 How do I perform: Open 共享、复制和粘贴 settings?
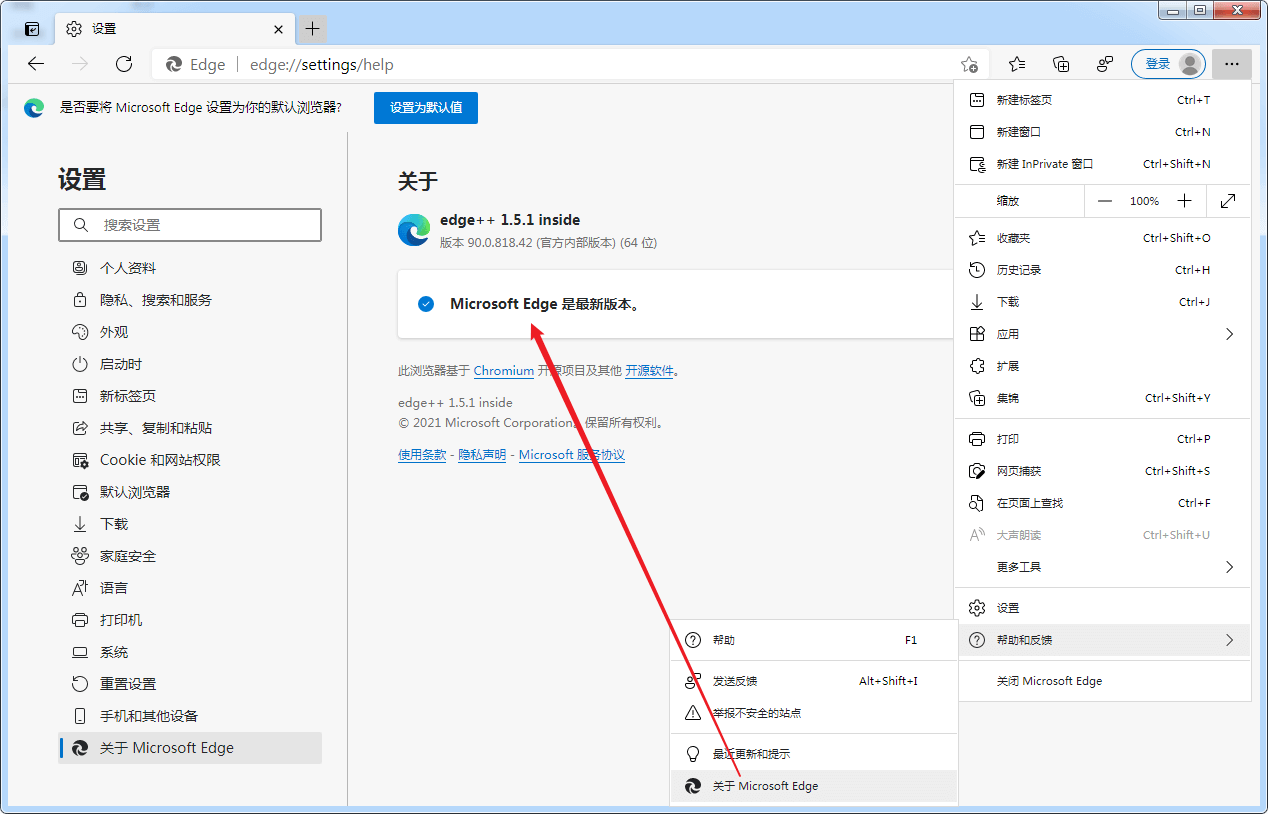click(x=190, y=428)
